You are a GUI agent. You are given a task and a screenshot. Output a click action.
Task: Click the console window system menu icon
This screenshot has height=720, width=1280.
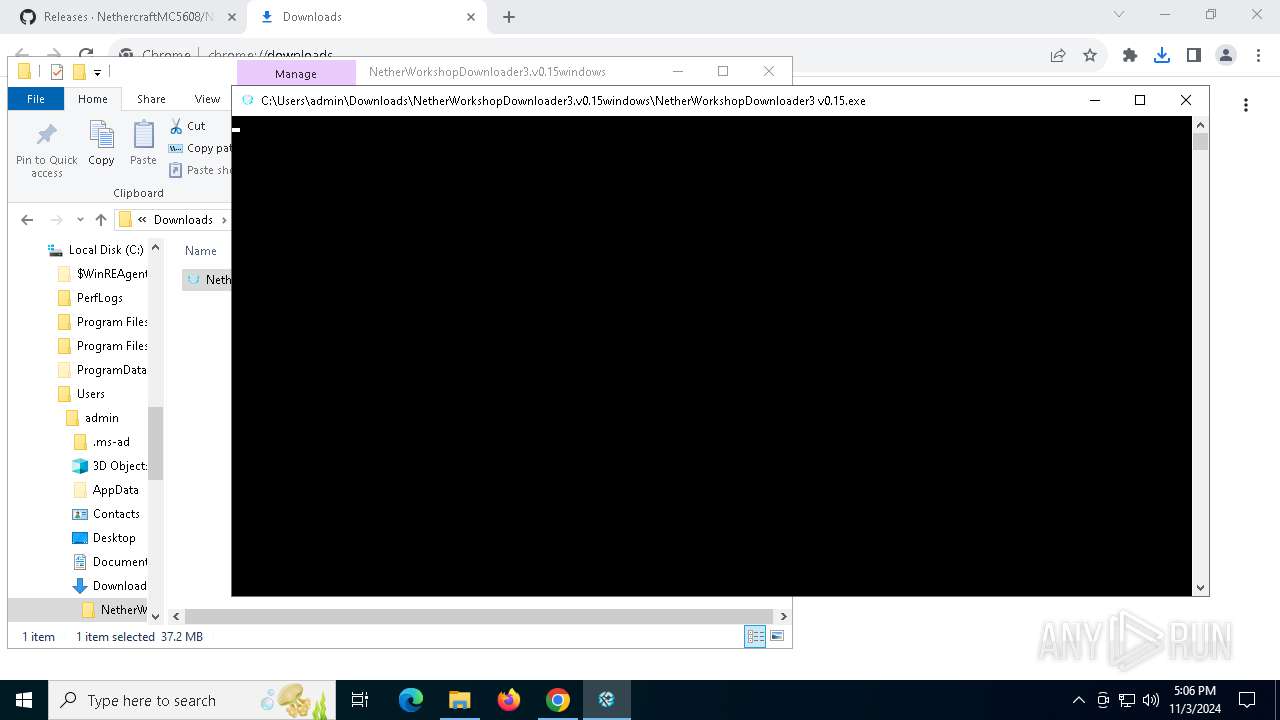248,100
